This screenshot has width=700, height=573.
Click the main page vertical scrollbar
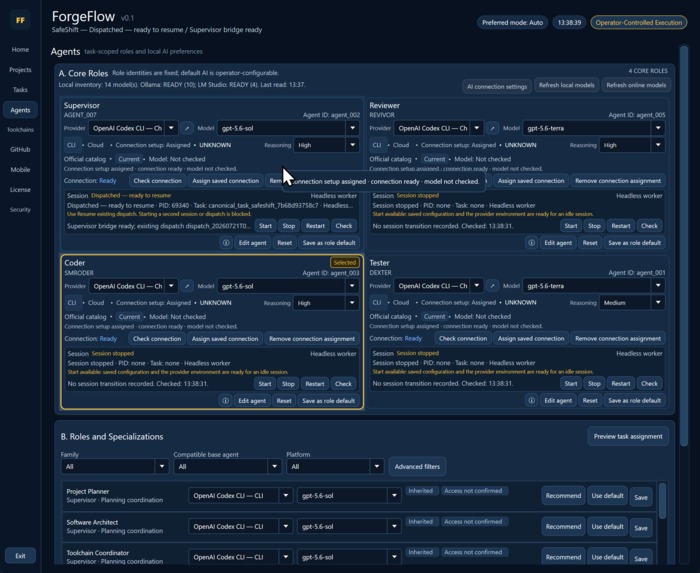(x=683, y=245)
